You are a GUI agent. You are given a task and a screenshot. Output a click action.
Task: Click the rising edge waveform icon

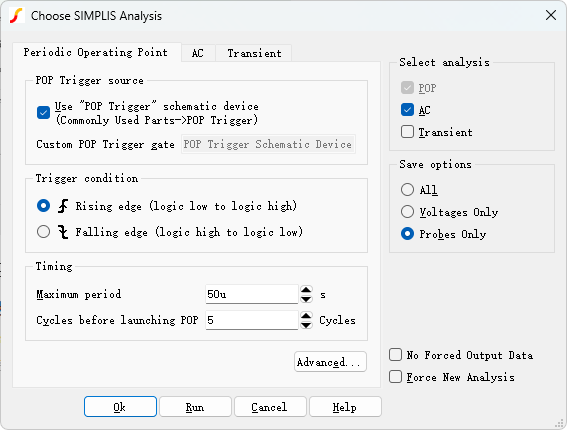pos(63,206)
